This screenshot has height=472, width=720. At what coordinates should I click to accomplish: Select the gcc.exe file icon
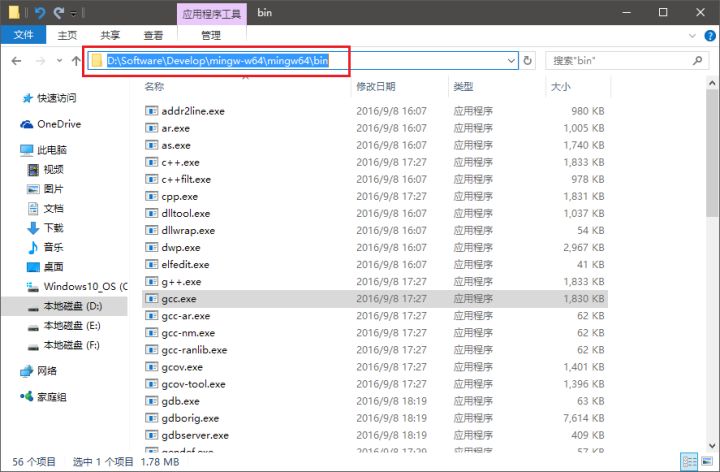pyautogui.click(x=152, y=298)
